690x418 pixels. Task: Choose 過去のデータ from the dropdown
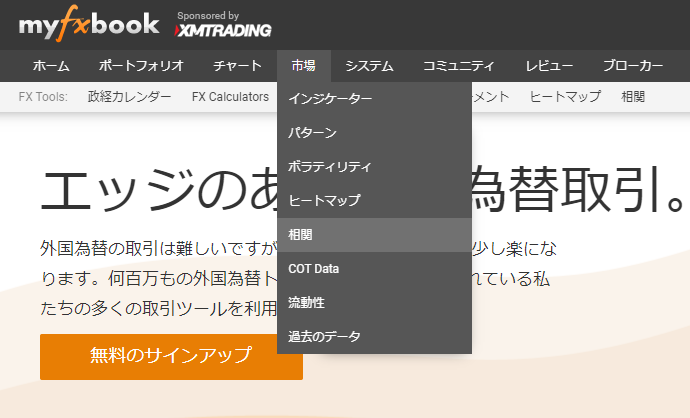click(324, 336)
